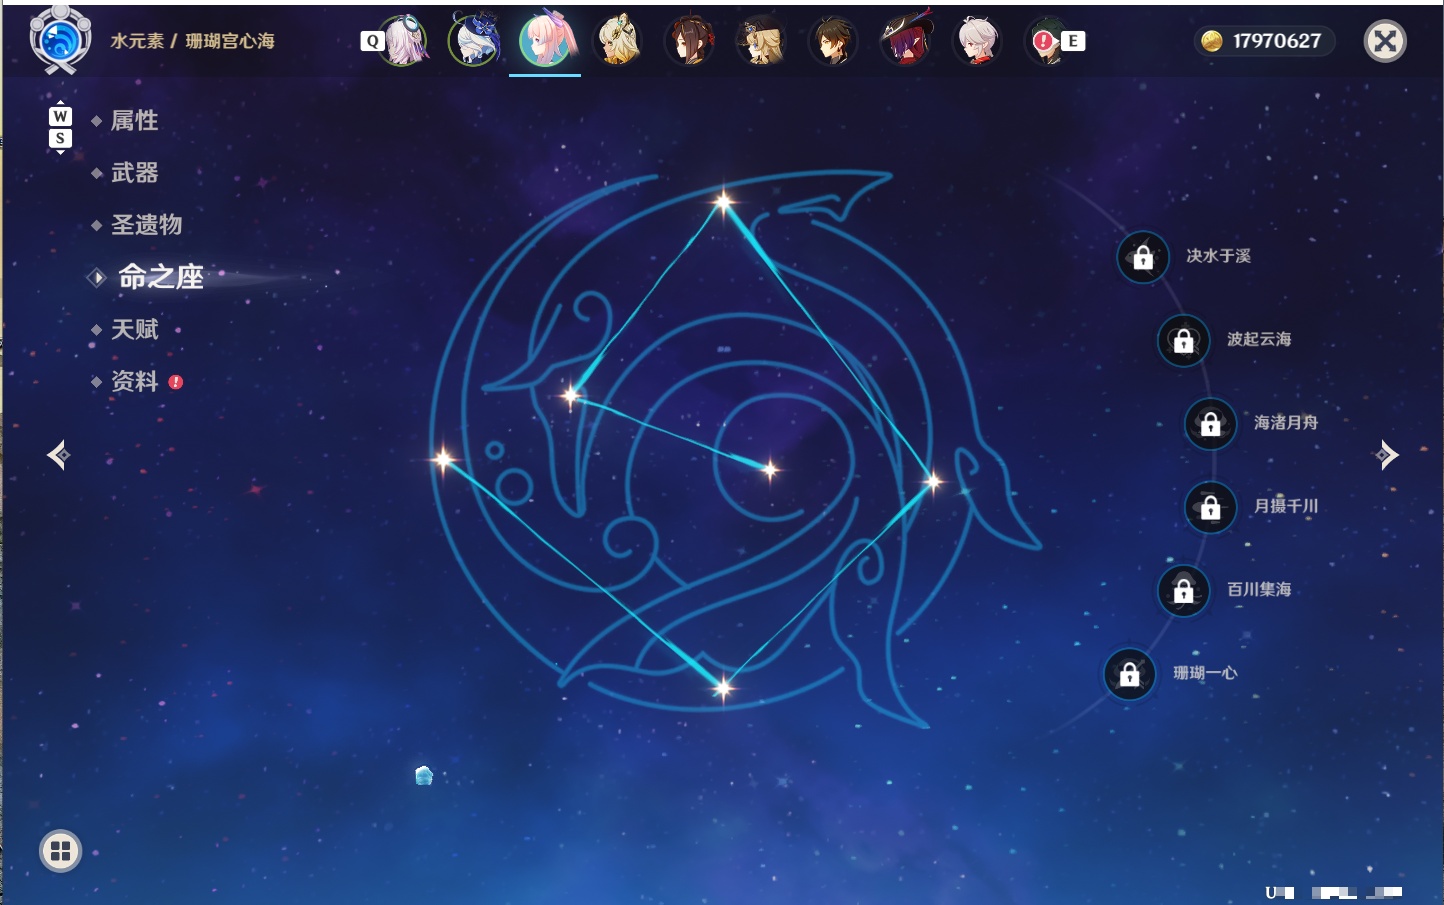Close the character screen with X button

point(1385,41)
